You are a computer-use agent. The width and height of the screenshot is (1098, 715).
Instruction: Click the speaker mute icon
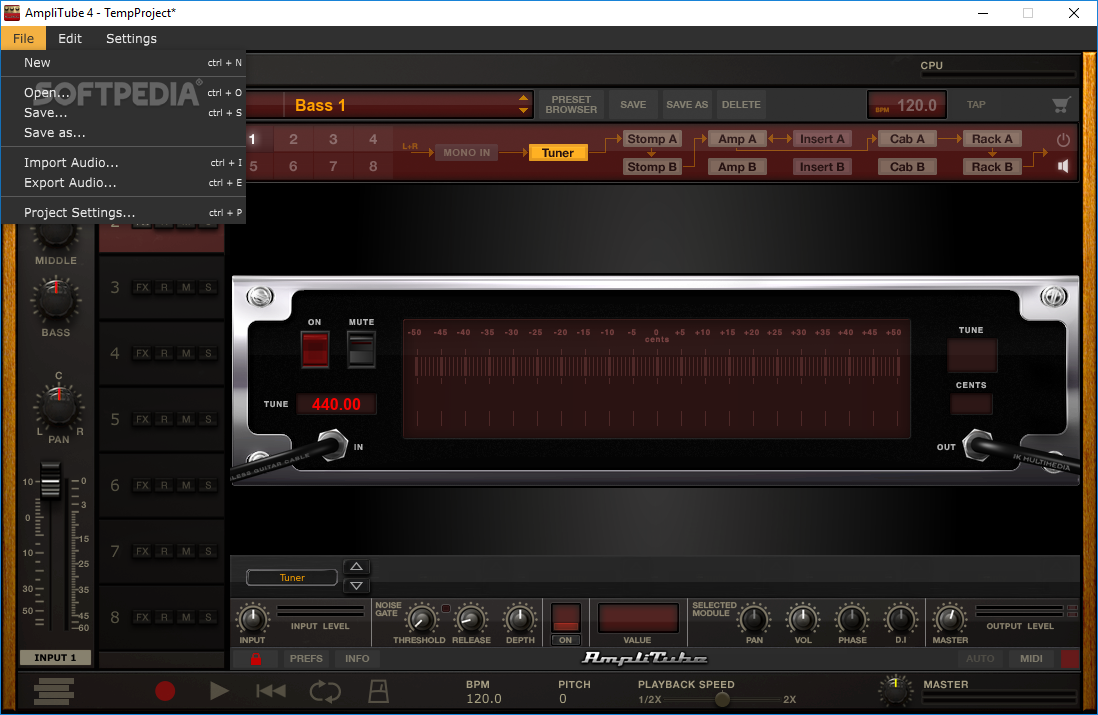pos(1063,167)
